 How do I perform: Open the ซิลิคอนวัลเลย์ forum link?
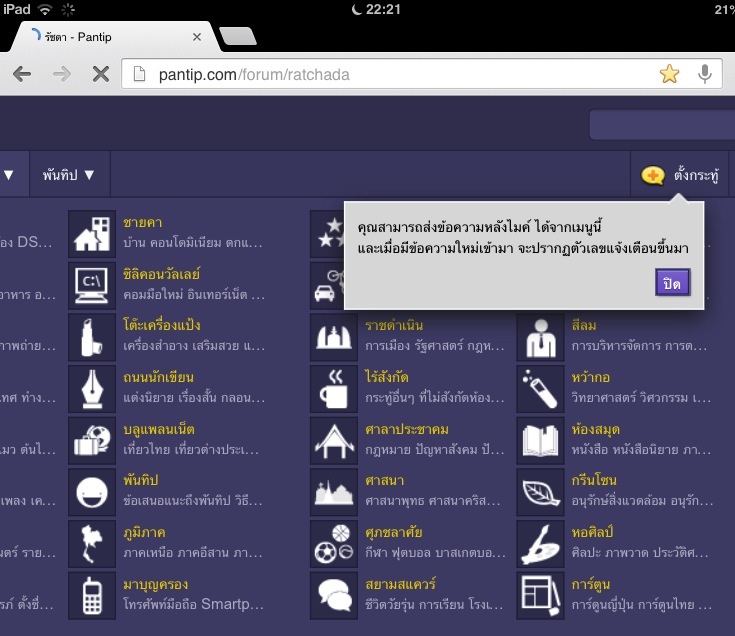click(162, 274)
